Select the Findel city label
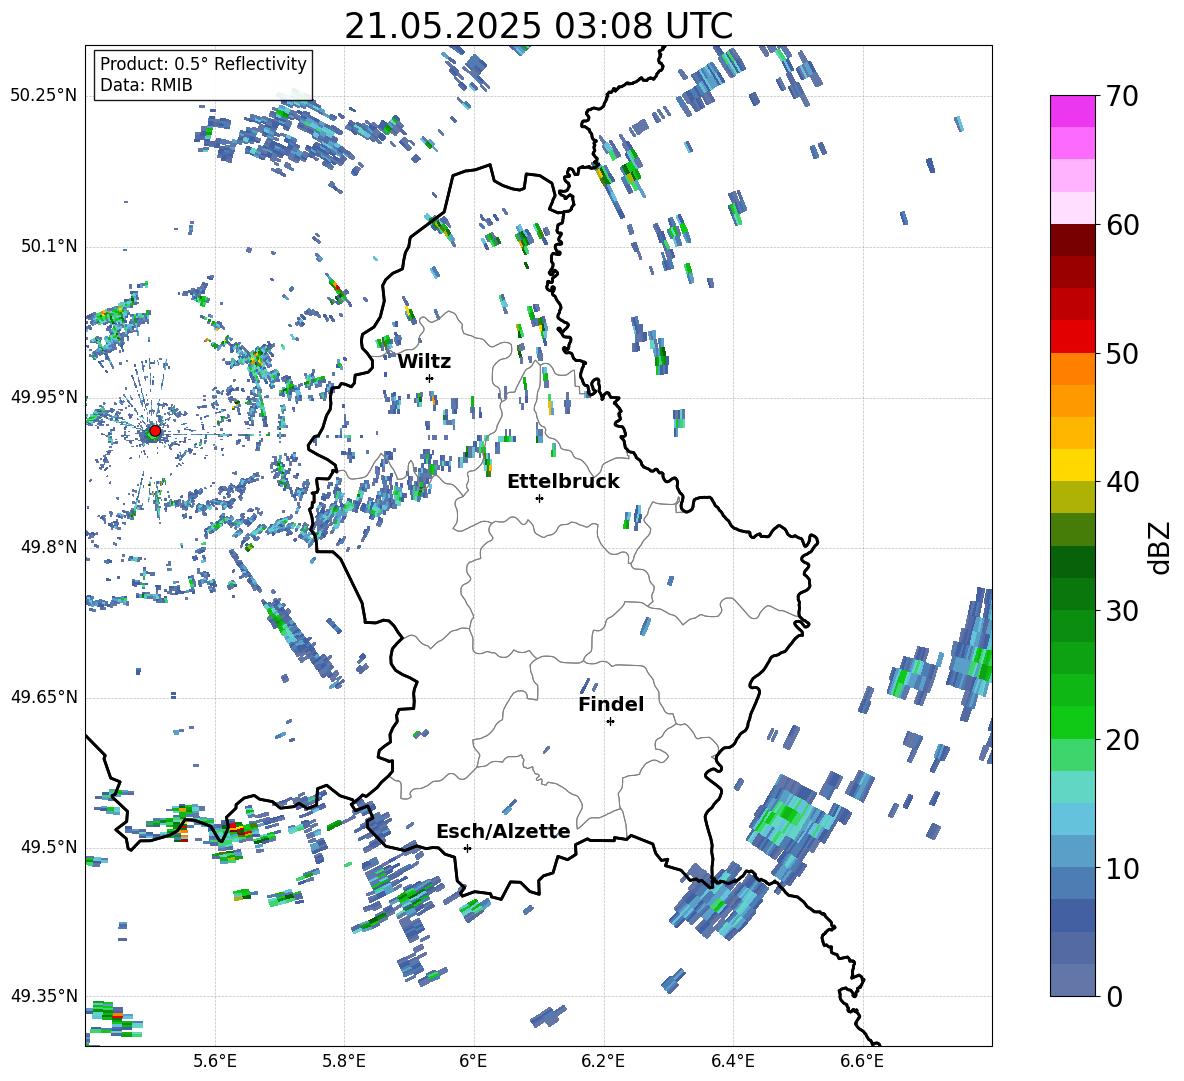1184x1081 pixels. click(611, 704)
